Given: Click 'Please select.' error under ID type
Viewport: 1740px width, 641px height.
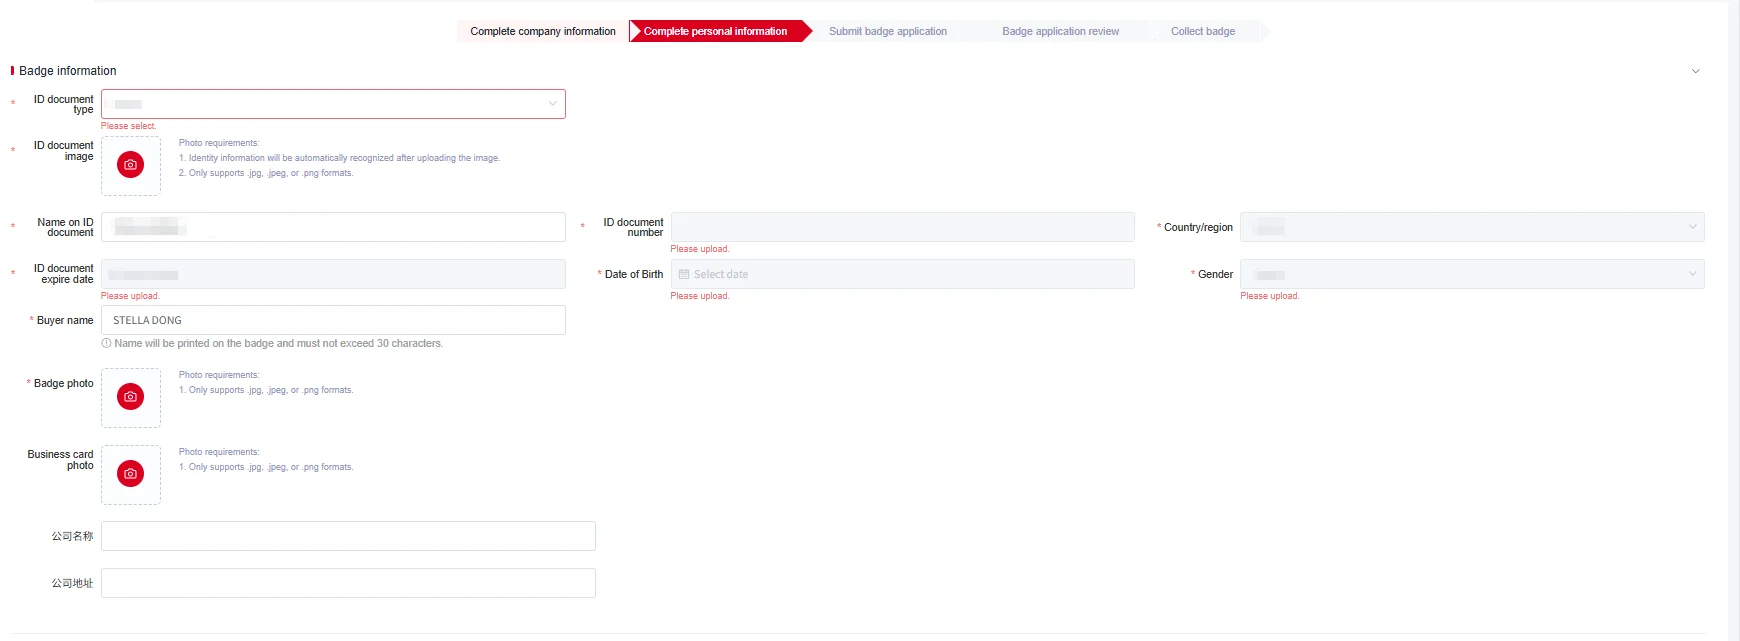Looking at the screenshot, I should click(128, 126).
